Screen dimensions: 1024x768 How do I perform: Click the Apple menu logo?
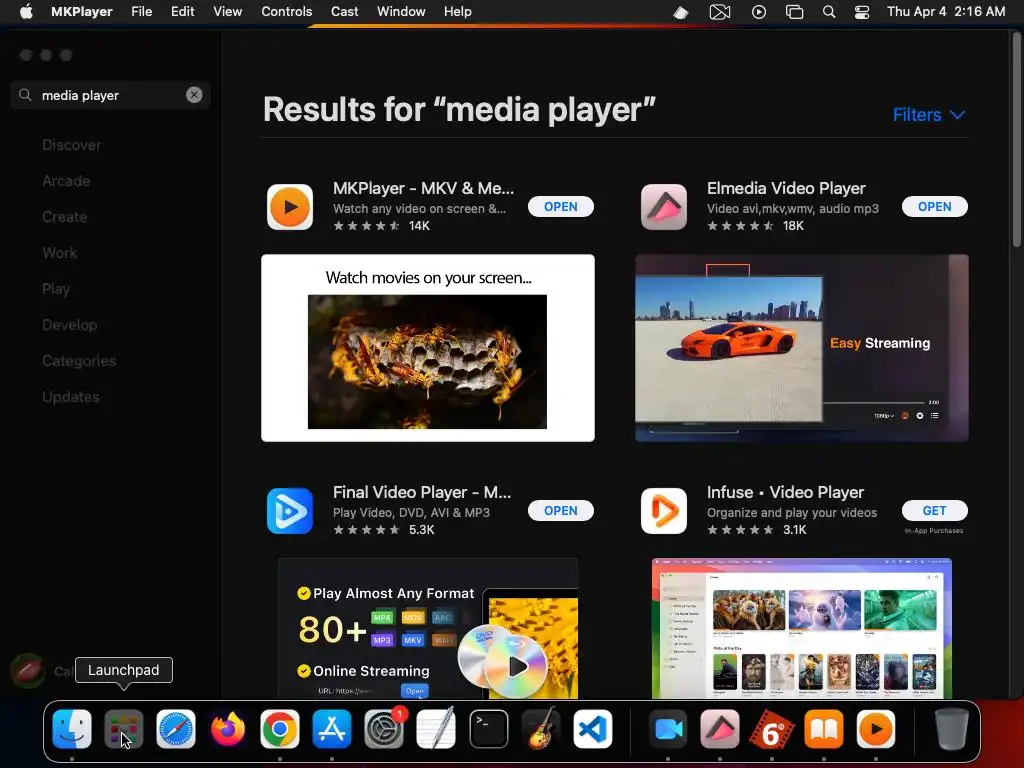click(x=26, y=12)
